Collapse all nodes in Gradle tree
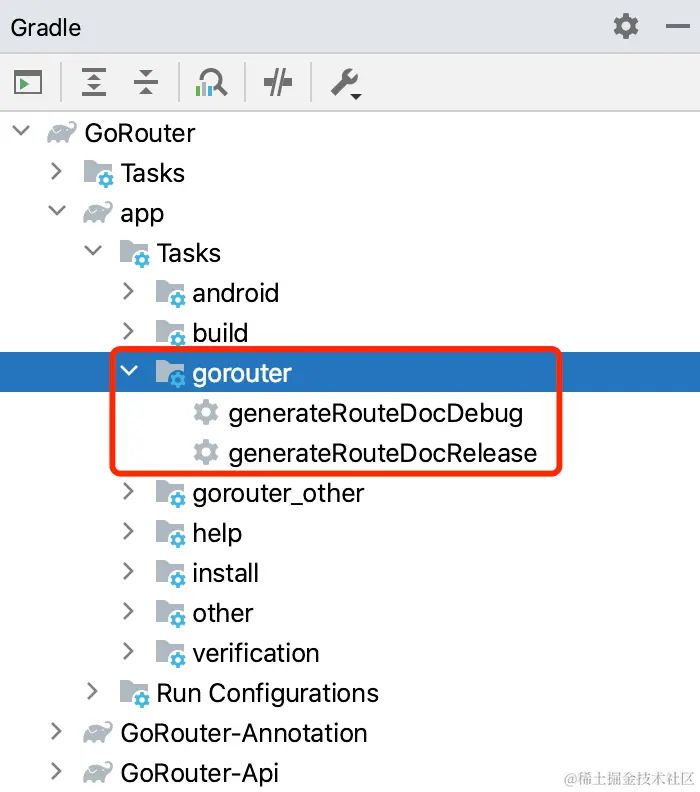 (x=146, y=82)
